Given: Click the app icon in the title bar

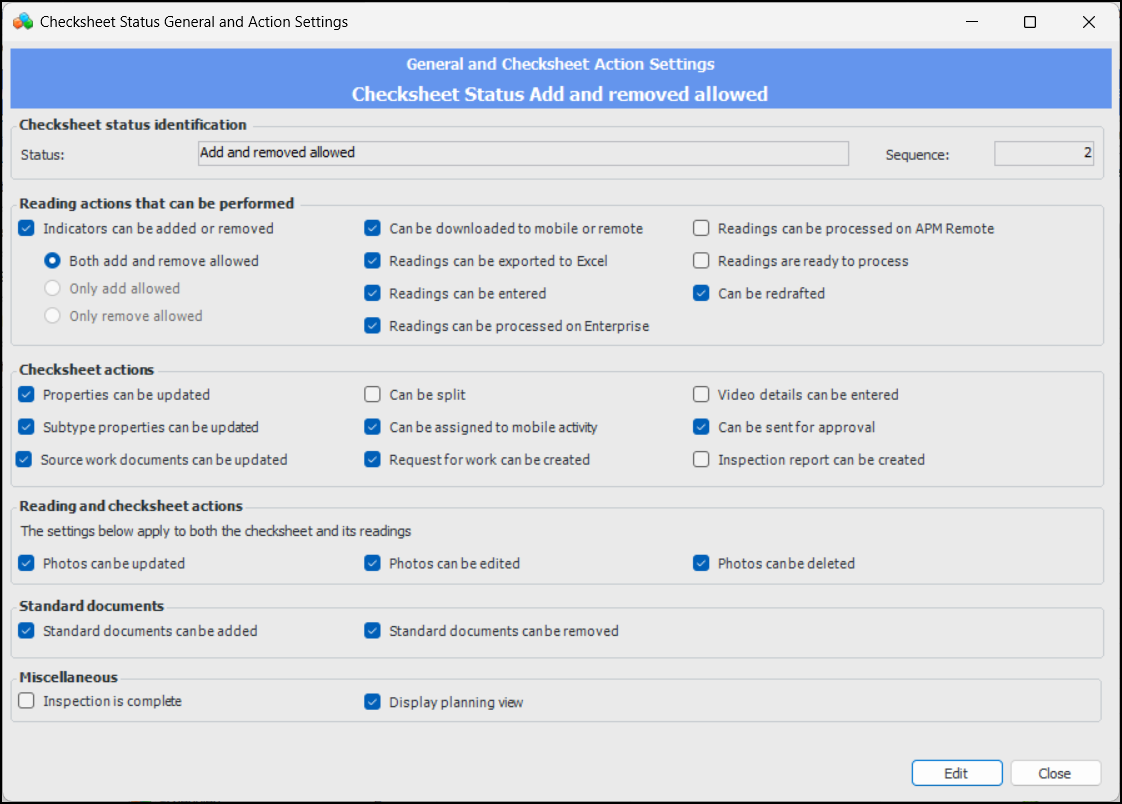Looking at the screenshot, I should point(23,21).
